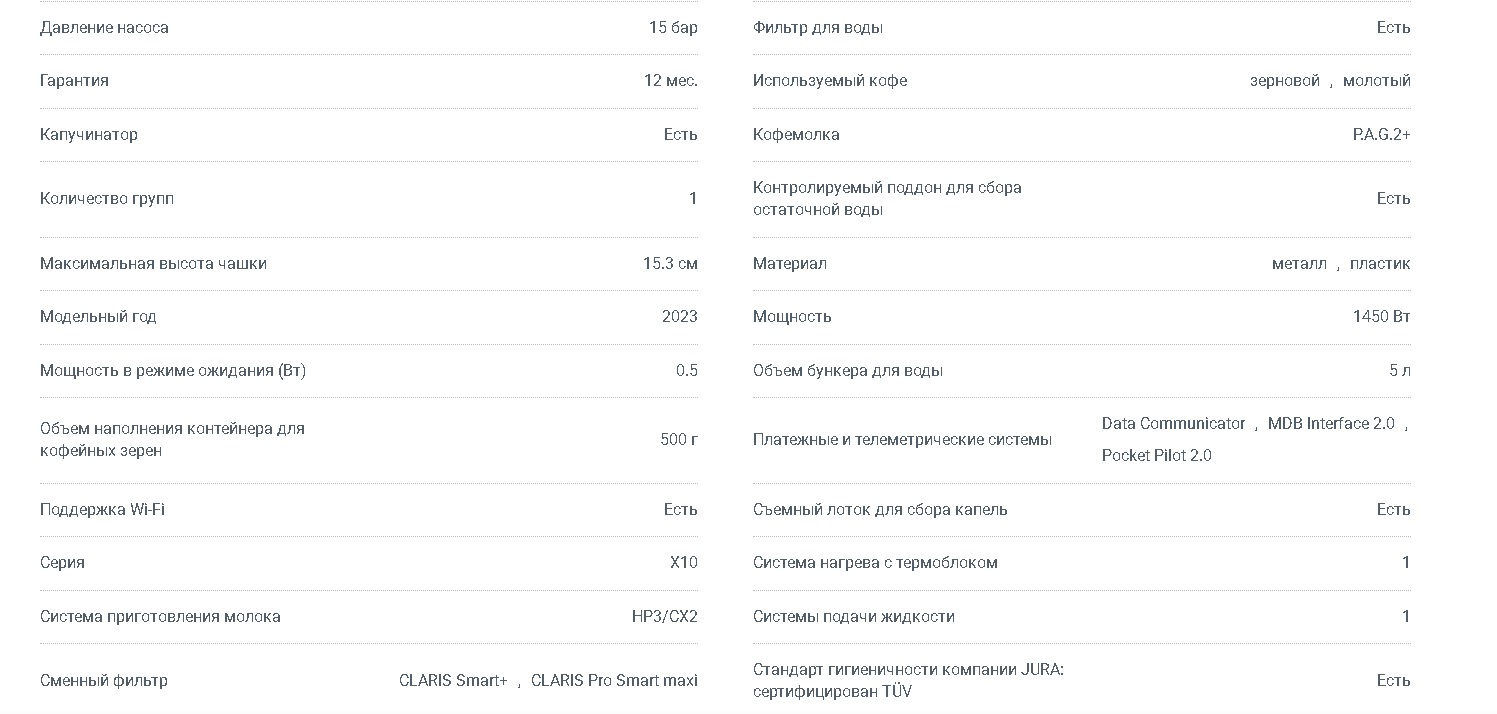This screenshot has height=714, width=1497.
Task: Click the металл material value
Action: pos(1299,264)
